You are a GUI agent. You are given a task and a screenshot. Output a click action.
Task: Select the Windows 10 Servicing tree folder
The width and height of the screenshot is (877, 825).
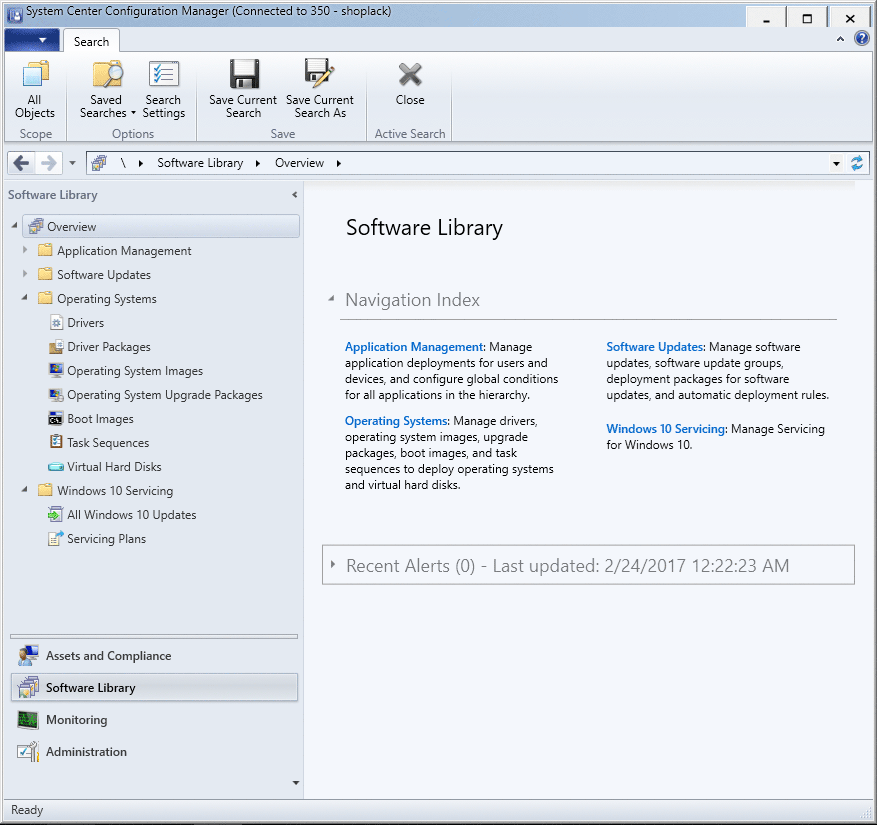[106, 491]
